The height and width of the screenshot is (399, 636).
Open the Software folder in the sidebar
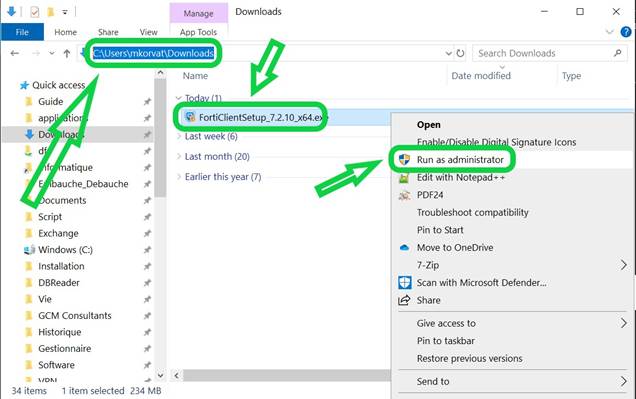tap(56, 365)
